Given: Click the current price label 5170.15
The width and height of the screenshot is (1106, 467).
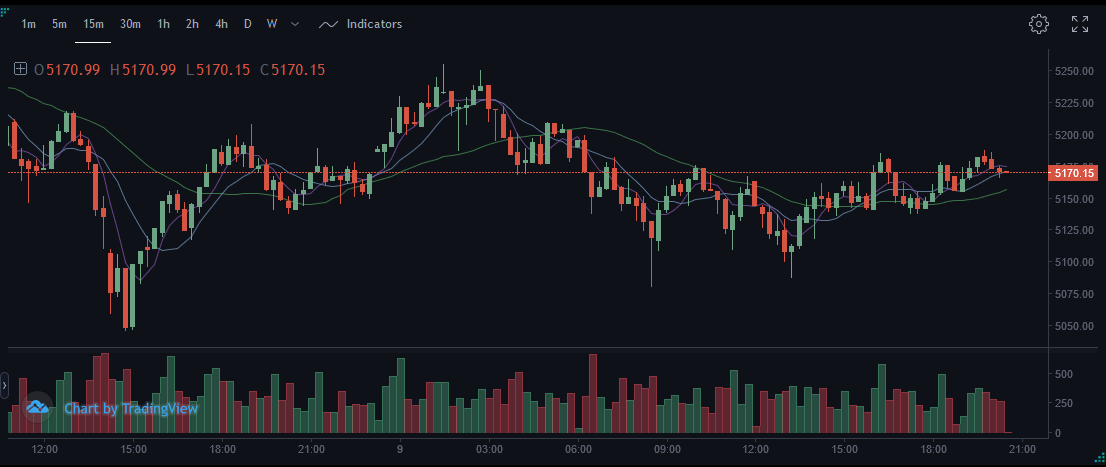Looking at the screenshot, I should click(1073, 173).
